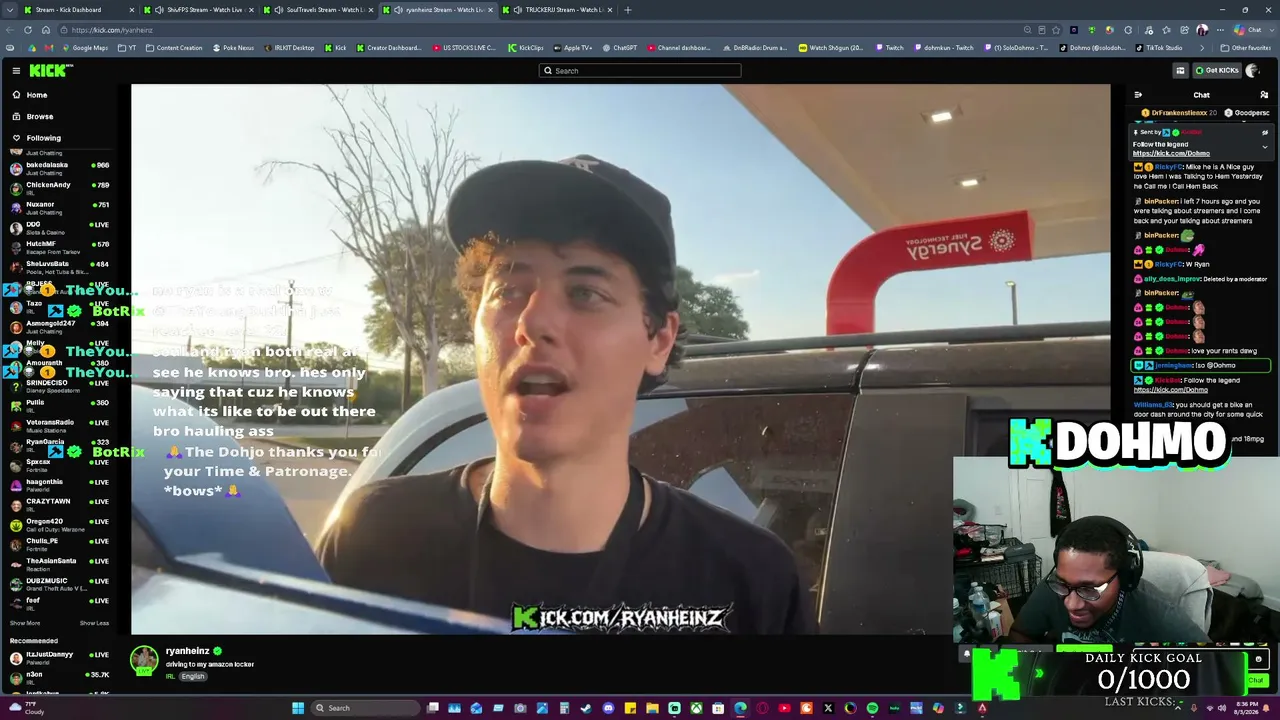
Task: Open the VeteransRadio channel in sidebar
Action: click(x=60, y=425)
